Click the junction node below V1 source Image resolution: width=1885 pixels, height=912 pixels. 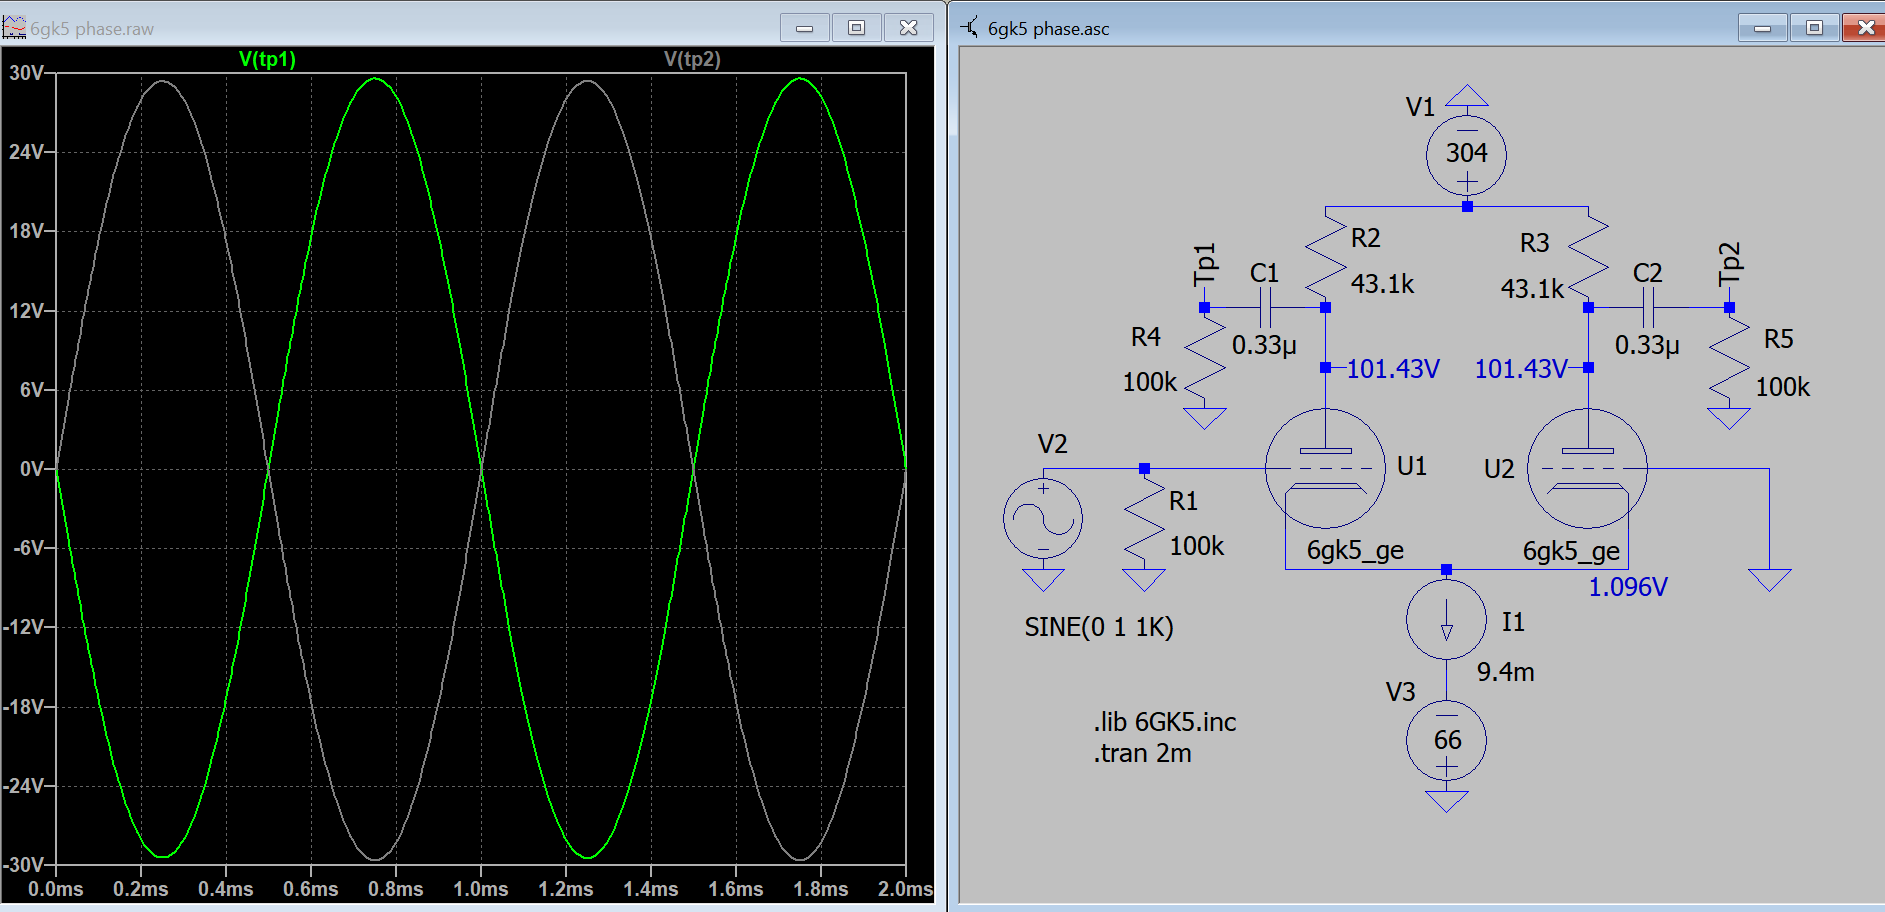click(1466, 207)
